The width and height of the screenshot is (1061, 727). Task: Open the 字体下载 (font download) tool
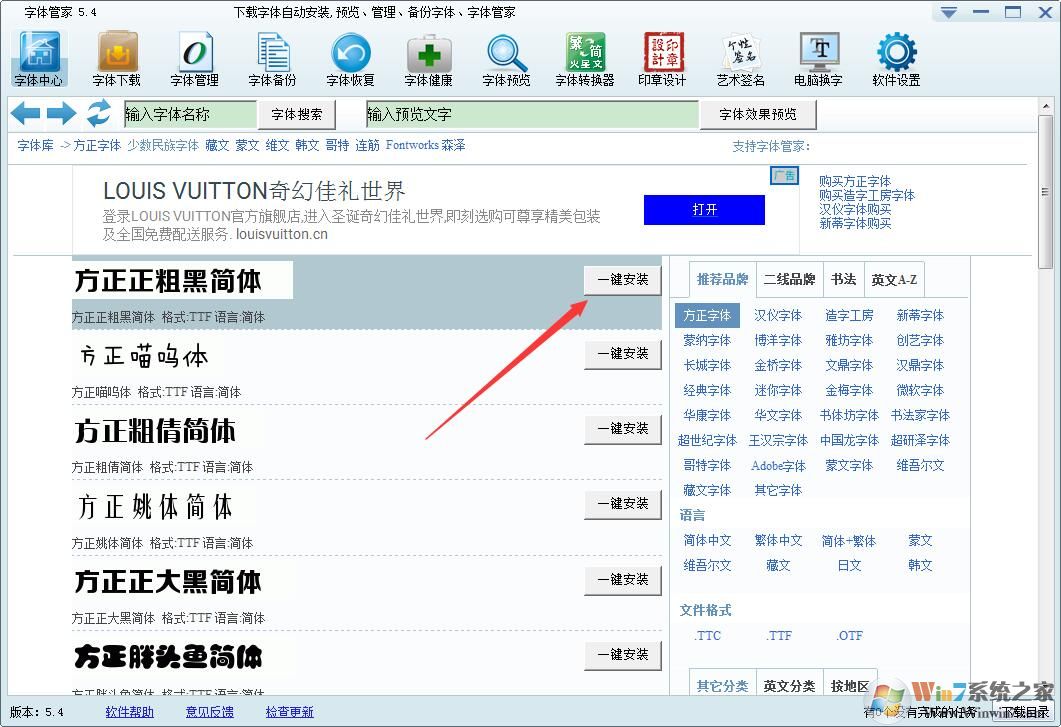tap(116, 57)
